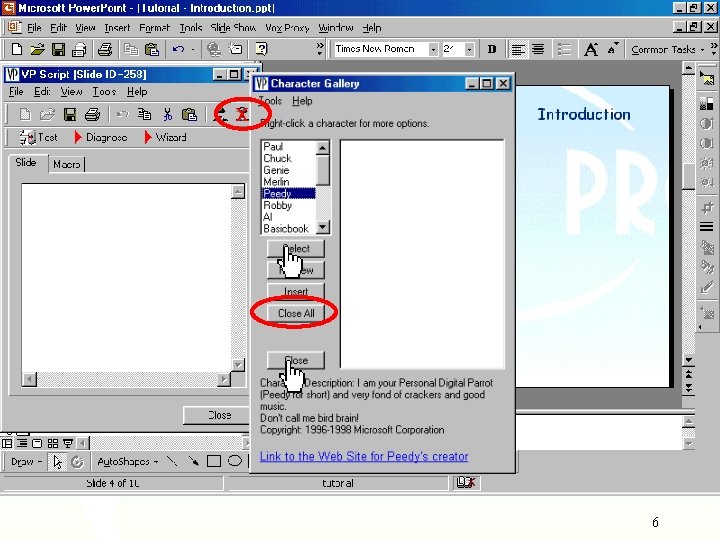Toggle Center alignment button
Screen dimensions: 720x540
[538, 49]
